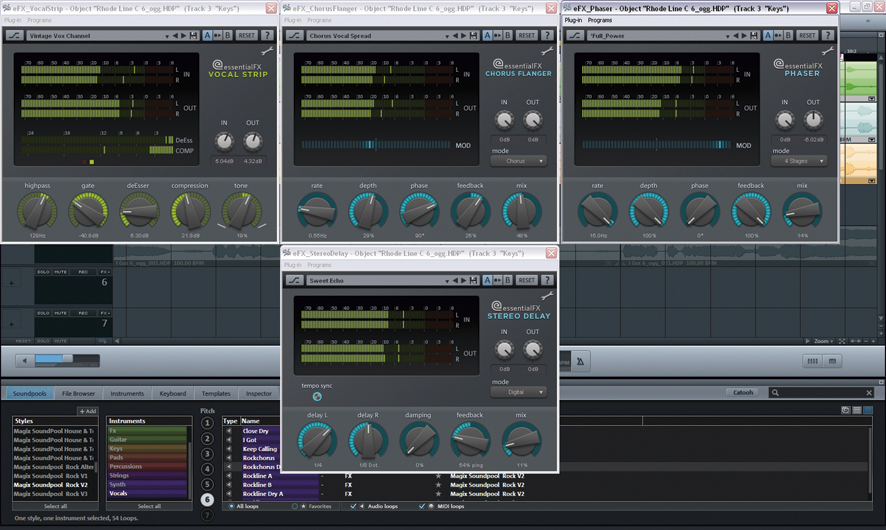Select compare slot B in the Phaser window
Image resolution: width=886 pixels, height=530 pixels.
coord(788,36)
